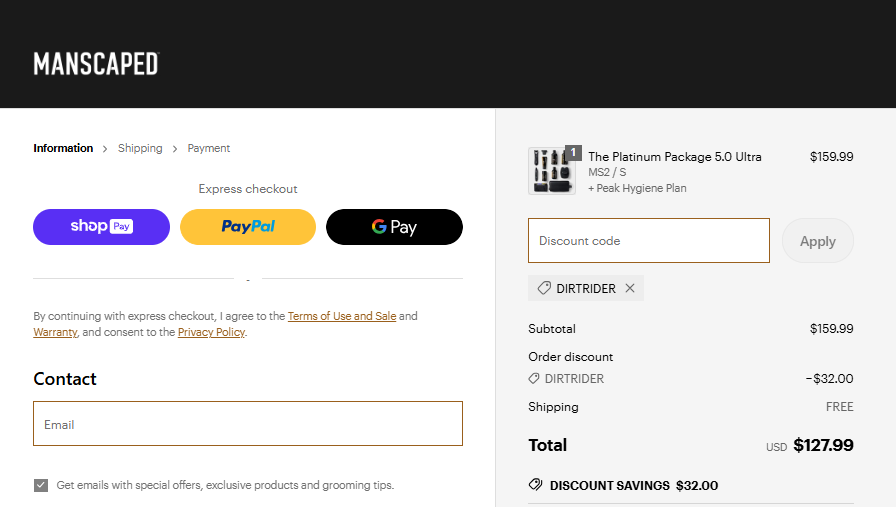The height and width of the screenshot is (507, 896).
Task: Click the Discount Savings tag icon
Action: click(536, 485)
